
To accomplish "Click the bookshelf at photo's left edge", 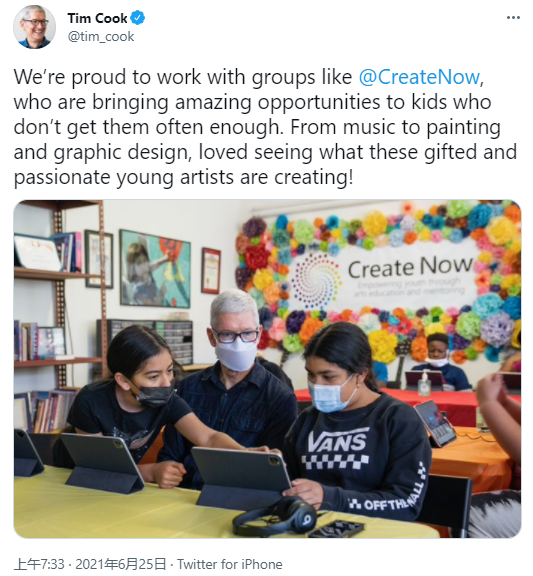I will [57, 318].
